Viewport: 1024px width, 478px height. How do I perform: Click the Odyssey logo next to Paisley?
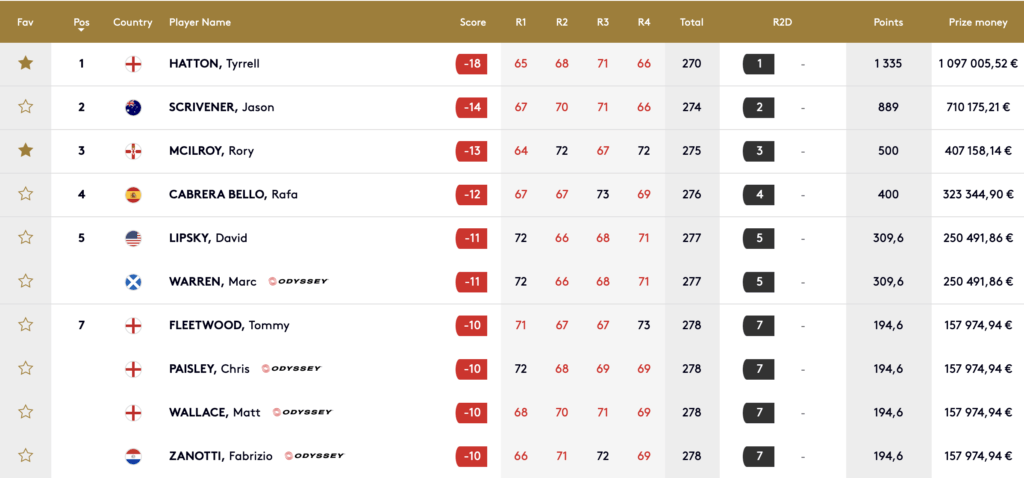291,369
